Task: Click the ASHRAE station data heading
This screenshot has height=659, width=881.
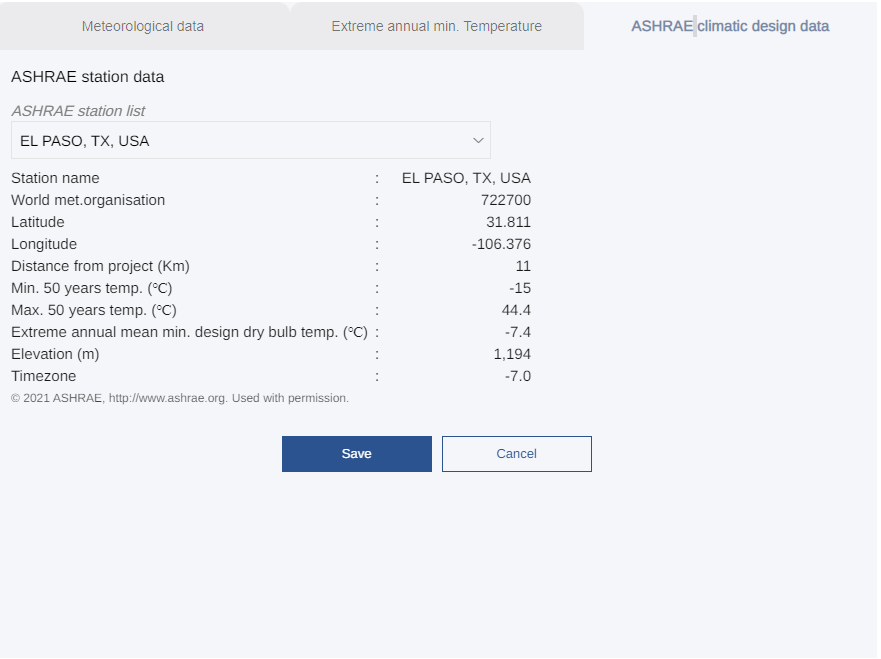Action: 86,76
